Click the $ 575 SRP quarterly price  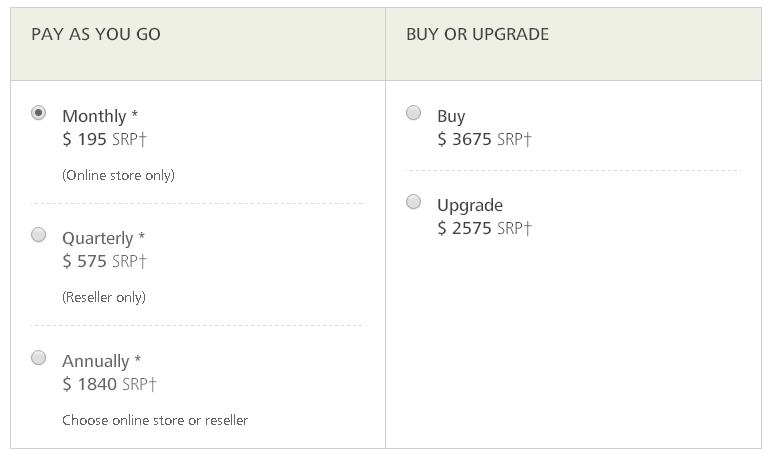[x=104, y=261]
